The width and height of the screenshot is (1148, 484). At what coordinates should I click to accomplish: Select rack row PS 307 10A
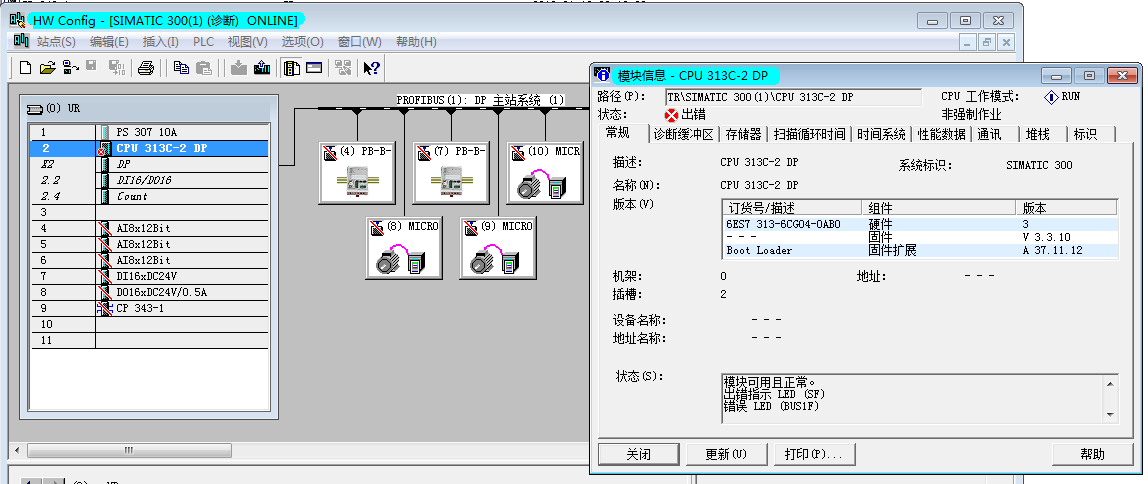coord(149,133)
